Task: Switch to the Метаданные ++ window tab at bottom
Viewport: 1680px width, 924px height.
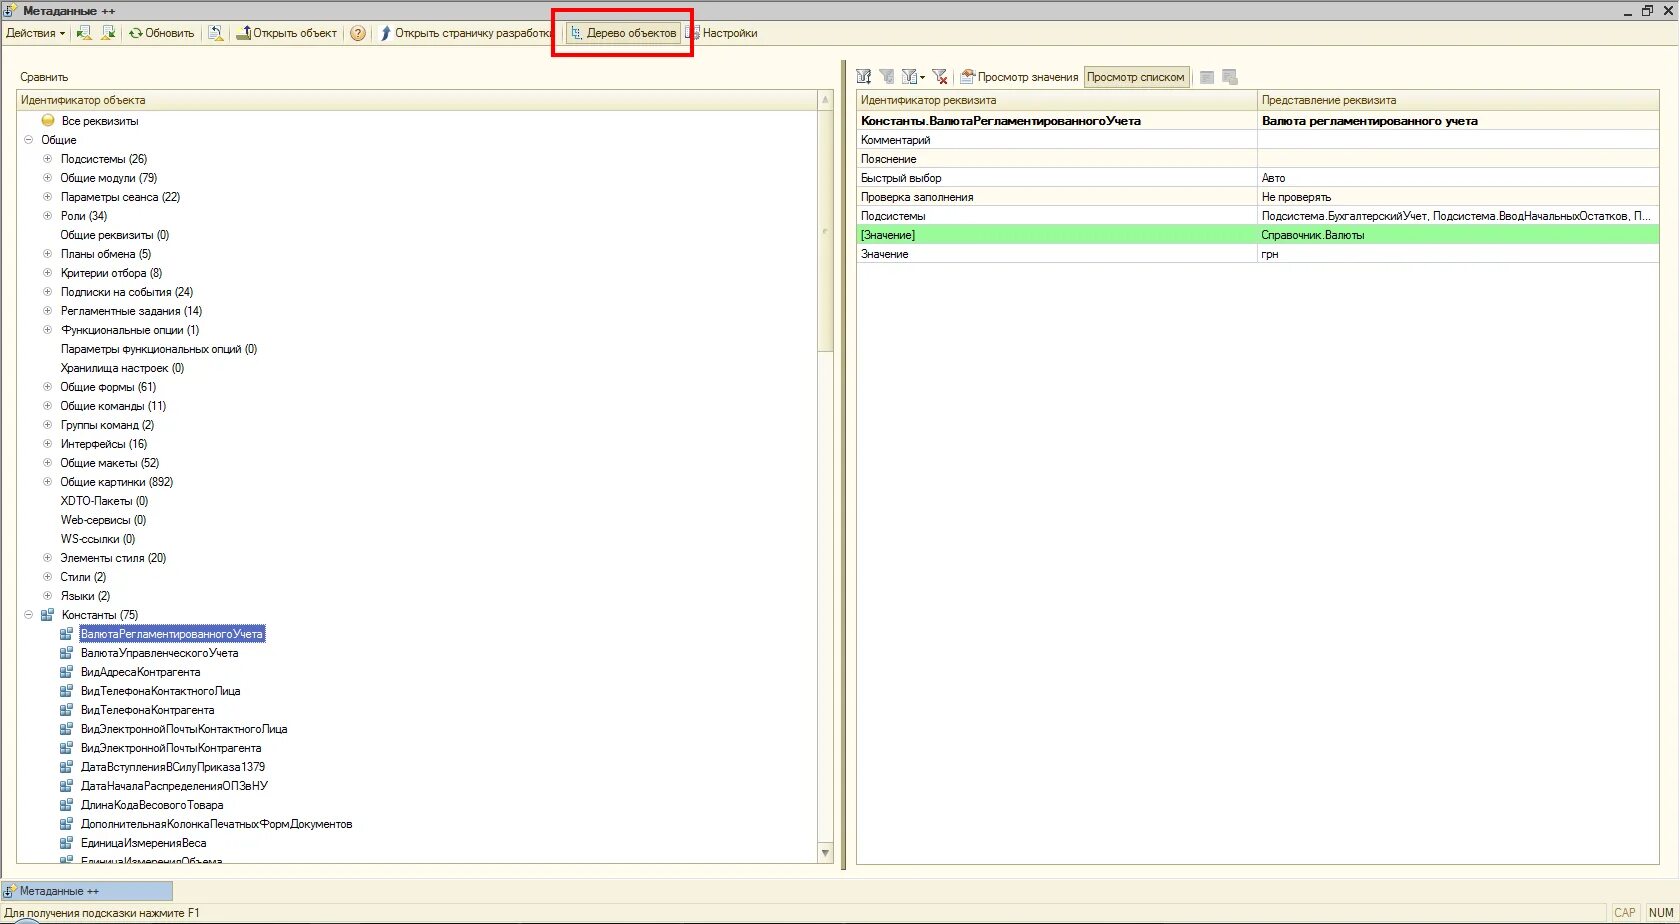Action: [87, 891]
